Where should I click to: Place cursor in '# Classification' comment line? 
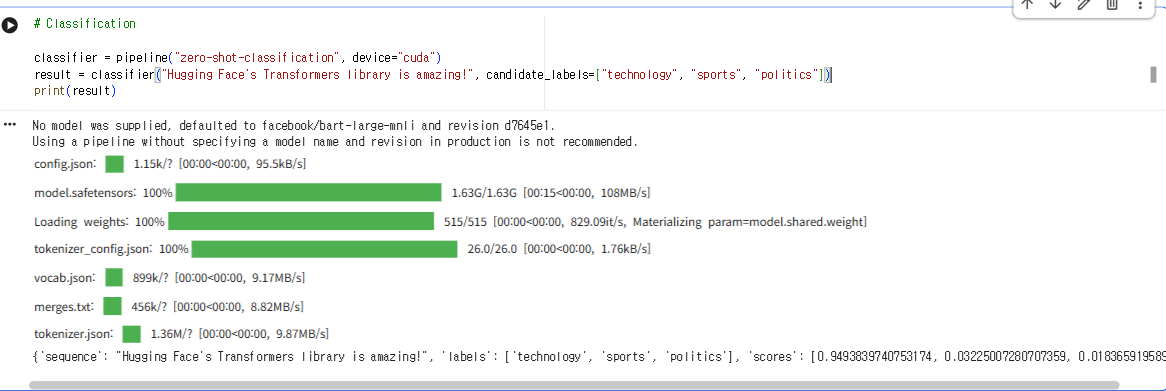click(85, 24)
